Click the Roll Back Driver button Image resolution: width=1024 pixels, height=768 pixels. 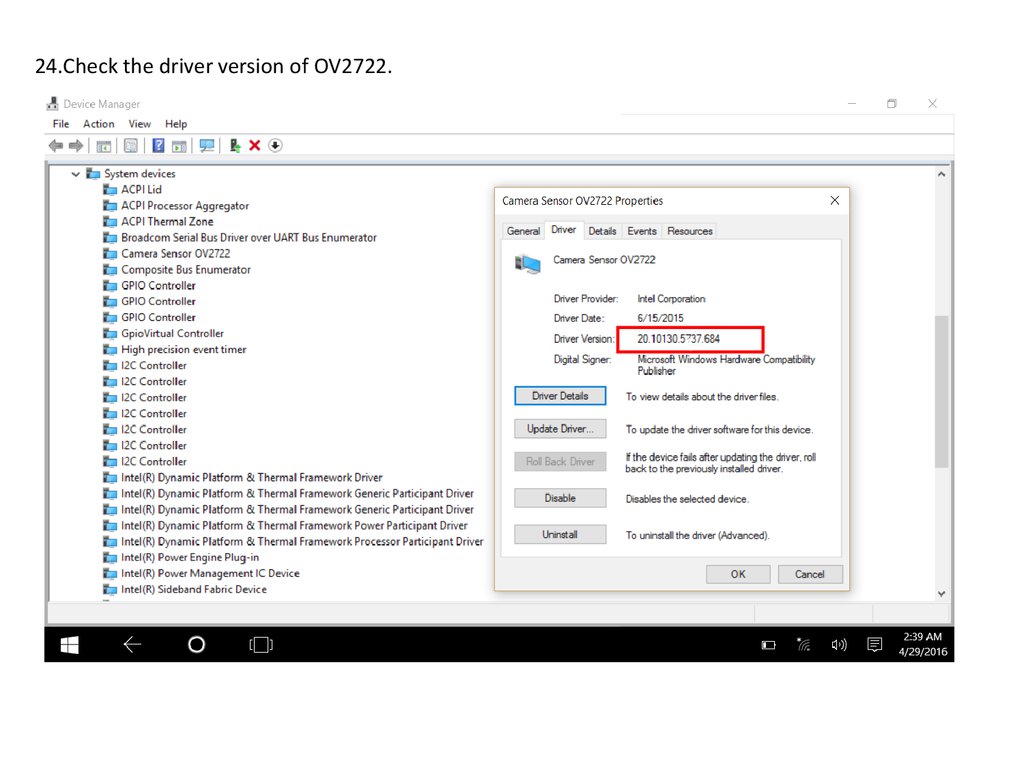[560, 461]
